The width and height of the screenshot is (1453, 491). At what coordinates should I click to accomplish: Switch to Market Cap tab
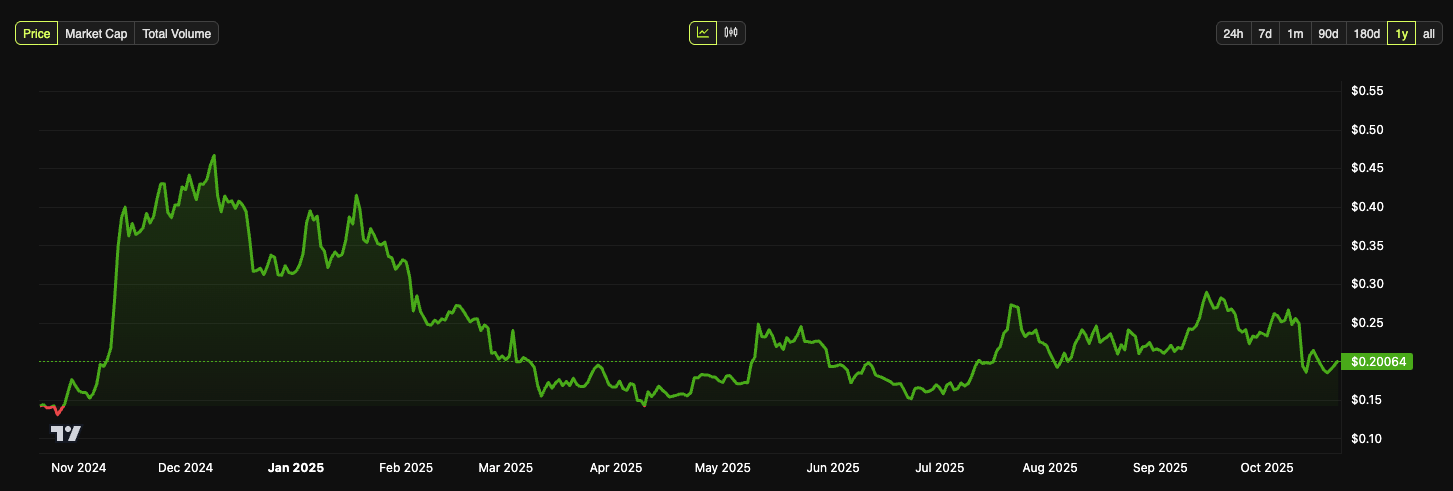tap(96, 34)
